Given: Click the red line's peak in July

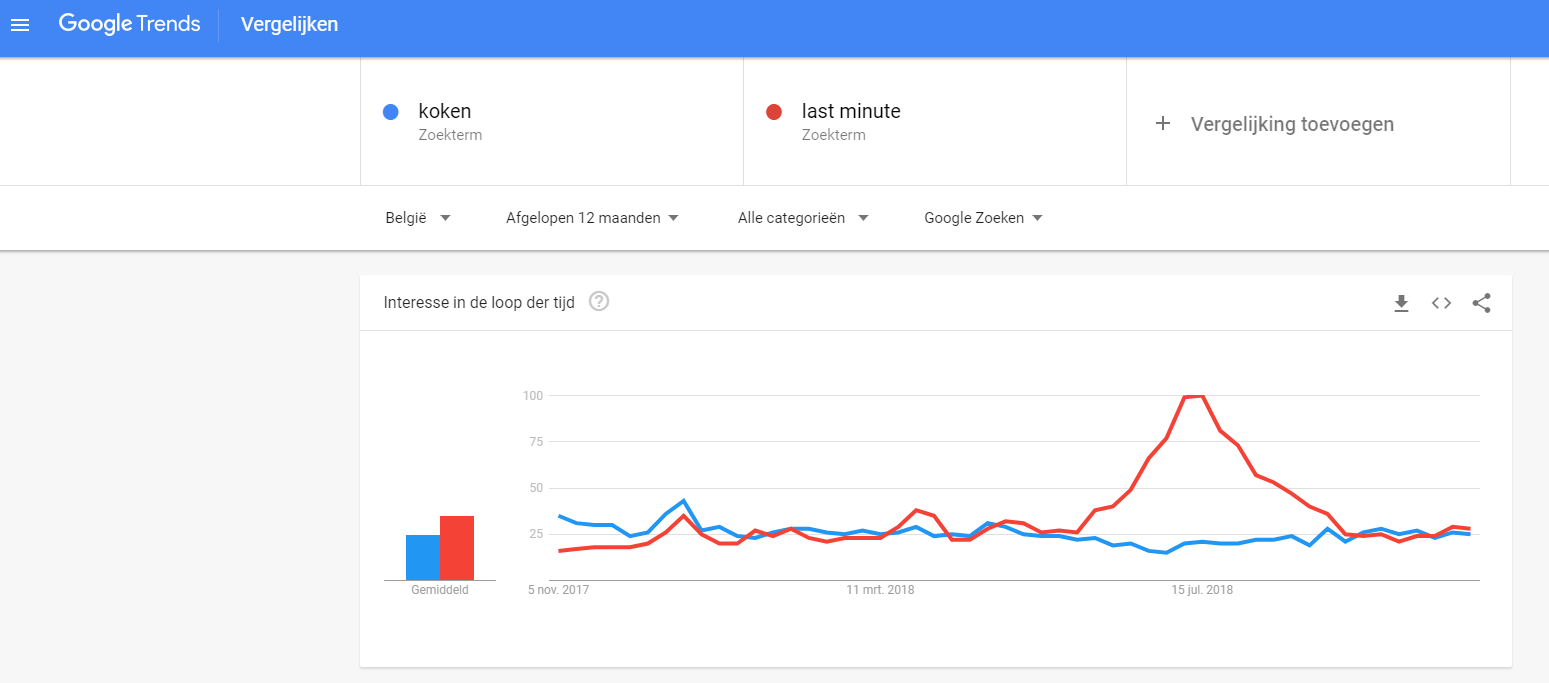Looking at the screenshot, I should [1194, 396].
